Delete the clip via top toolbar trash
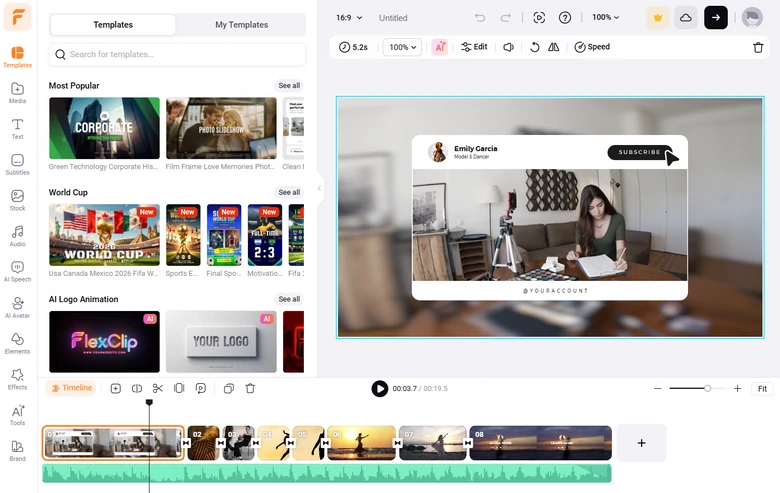 [x=758, y=47]
